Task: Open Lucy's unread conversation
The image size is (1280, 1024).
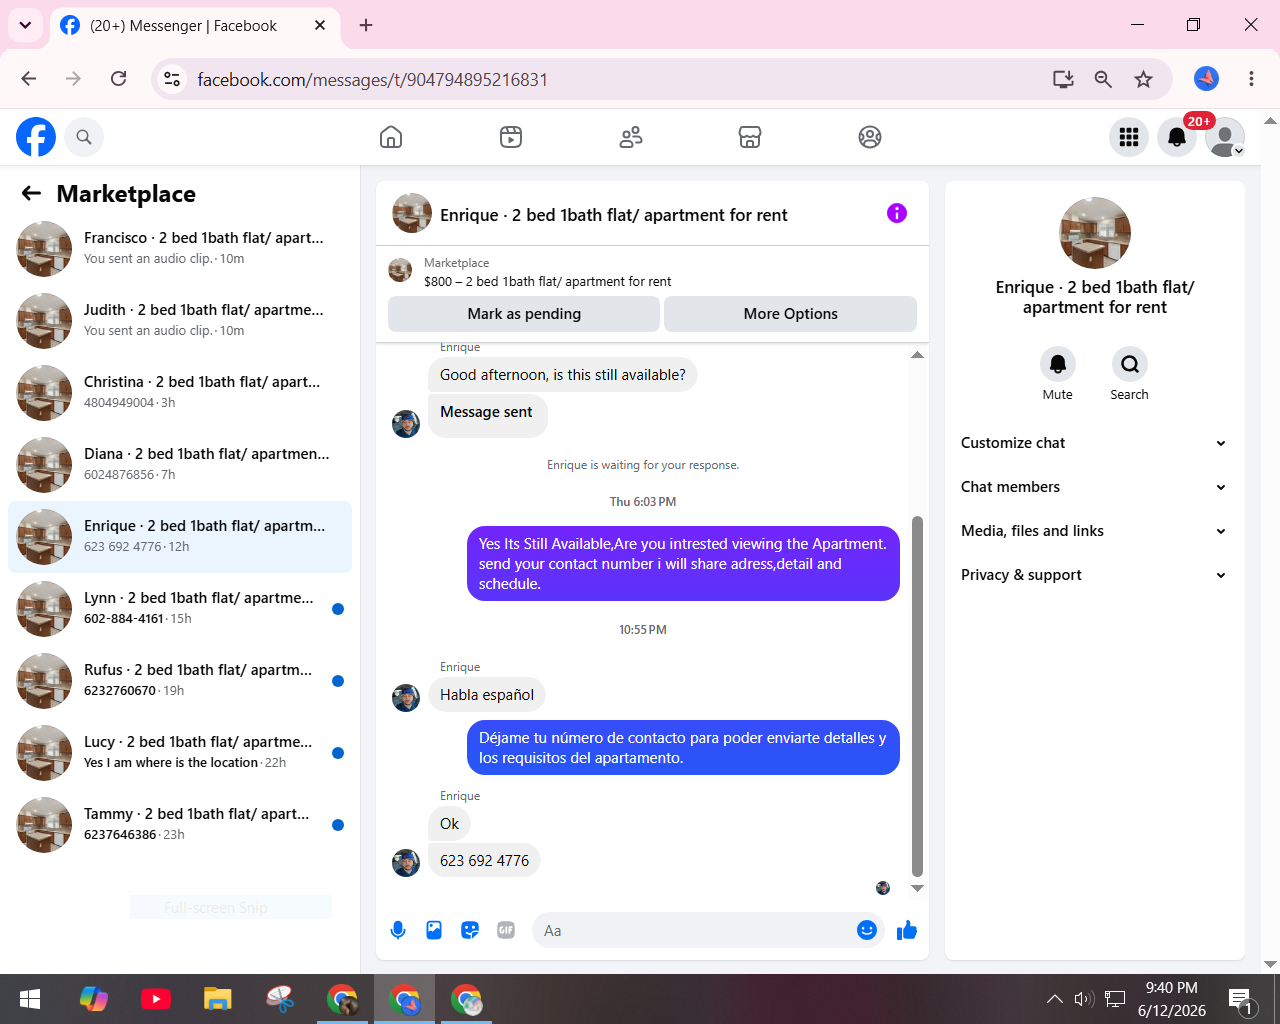Action: point(180,753)
